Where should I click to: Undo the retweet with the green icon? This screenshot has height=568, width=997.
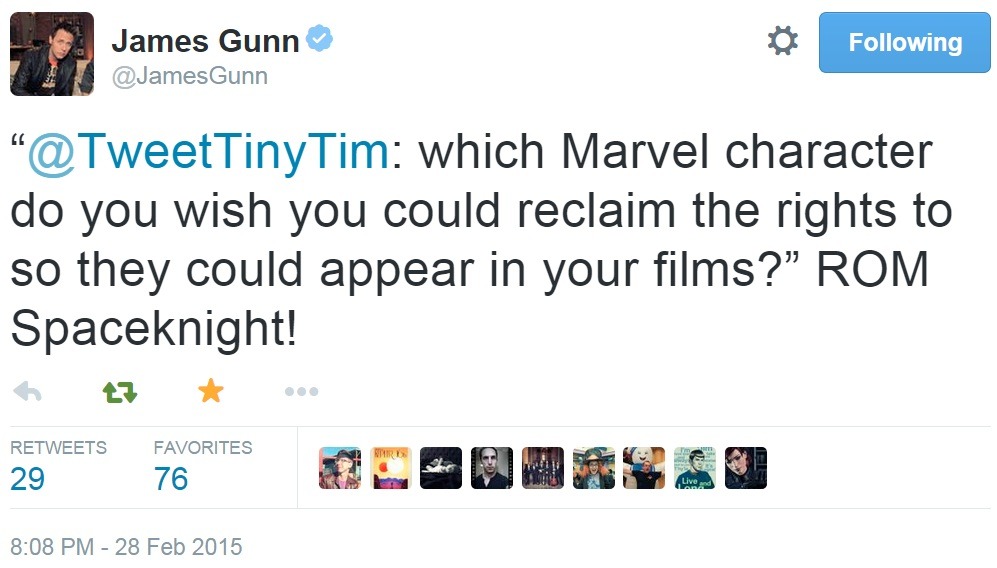[x=120, y=393]
